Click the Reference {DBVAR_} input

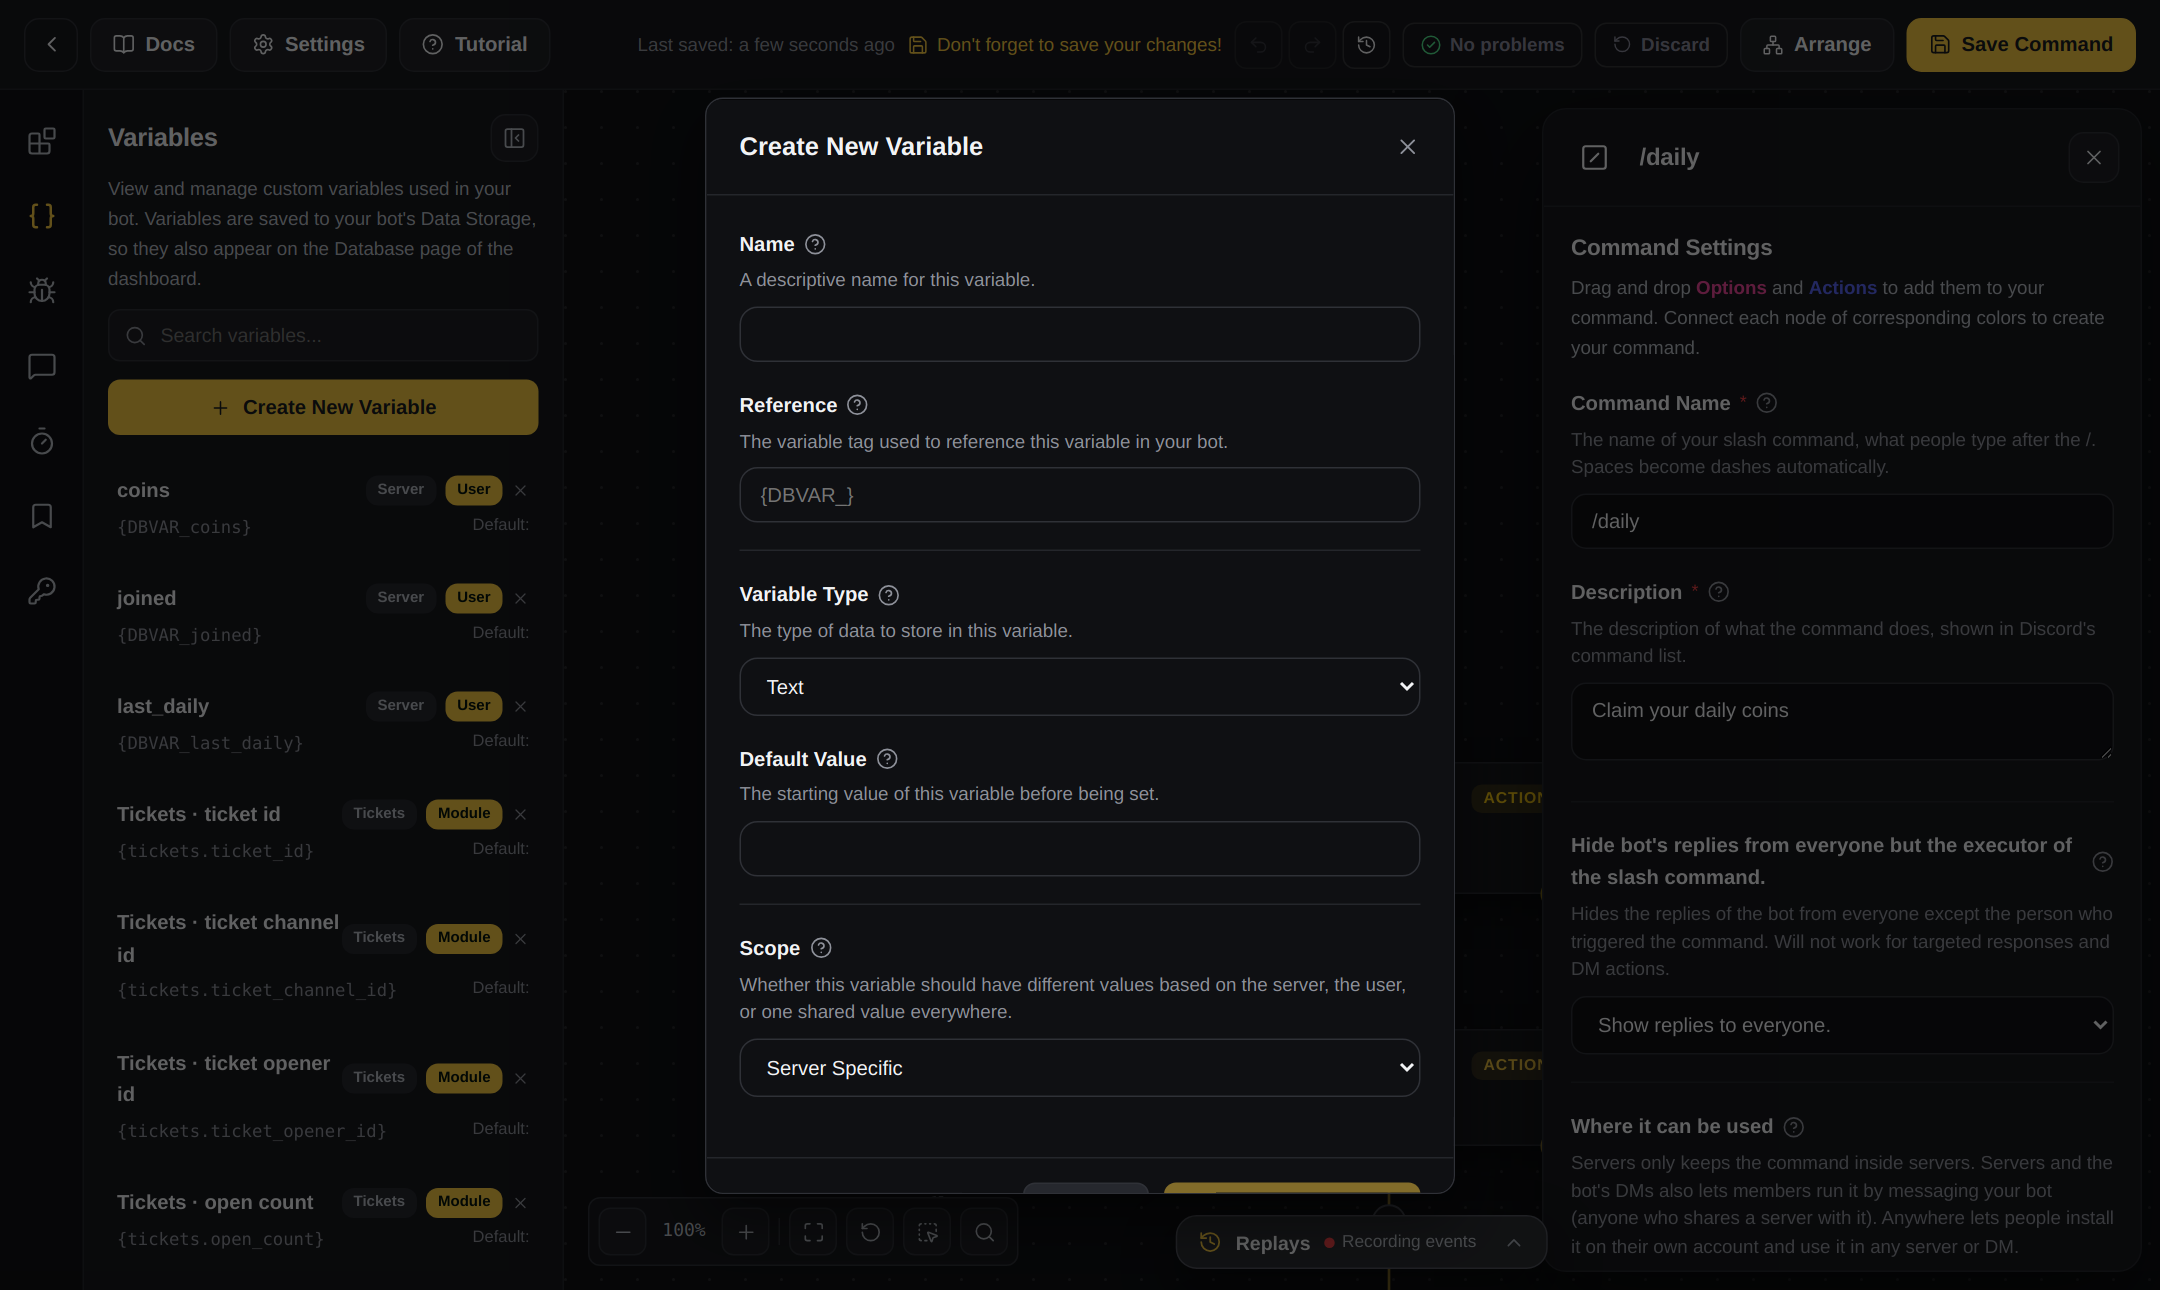[x=1079, y=495]
